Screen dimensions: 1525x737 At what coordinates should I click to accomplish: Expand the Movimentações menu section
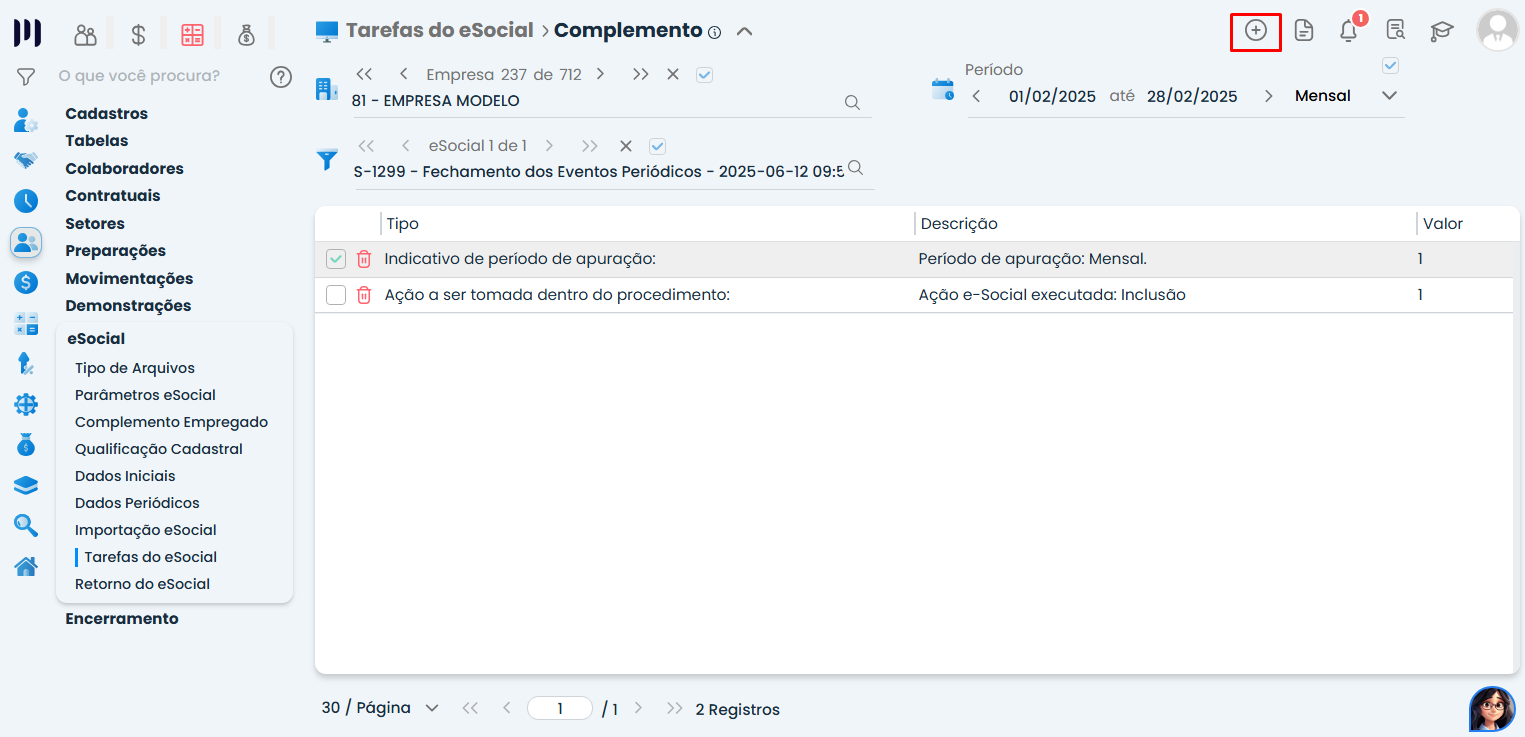129,279
